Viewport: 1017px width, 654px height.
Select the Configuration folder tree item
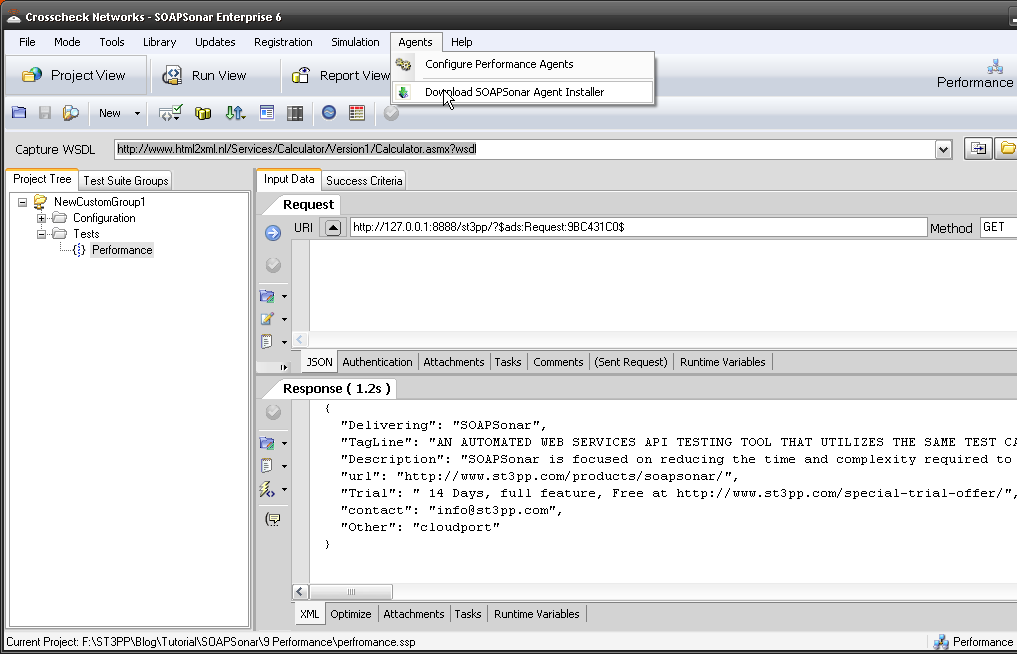tap(104, 218)
